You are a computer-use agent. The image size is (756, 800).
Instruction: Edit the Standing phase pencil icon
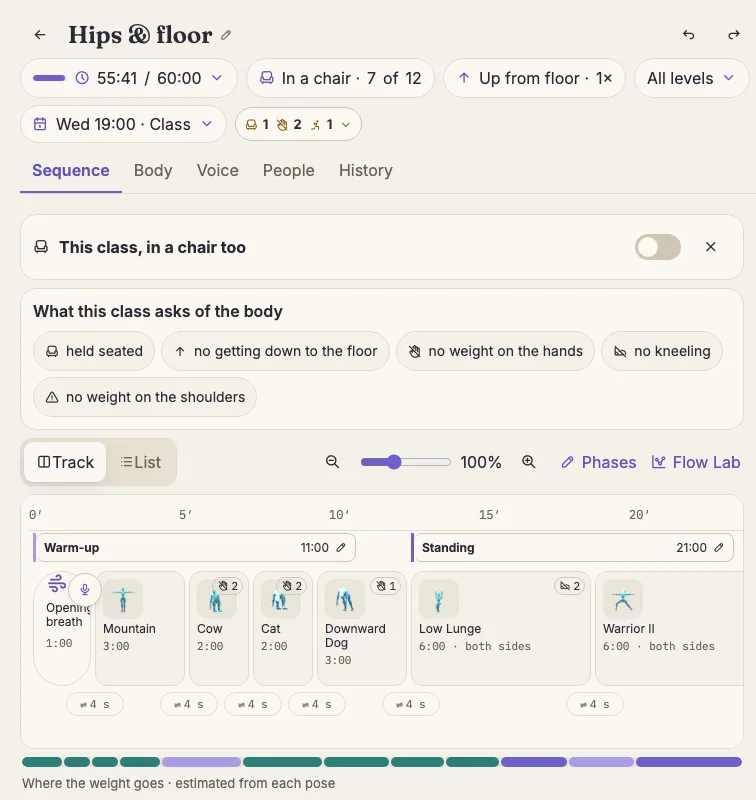pos(719,547)
